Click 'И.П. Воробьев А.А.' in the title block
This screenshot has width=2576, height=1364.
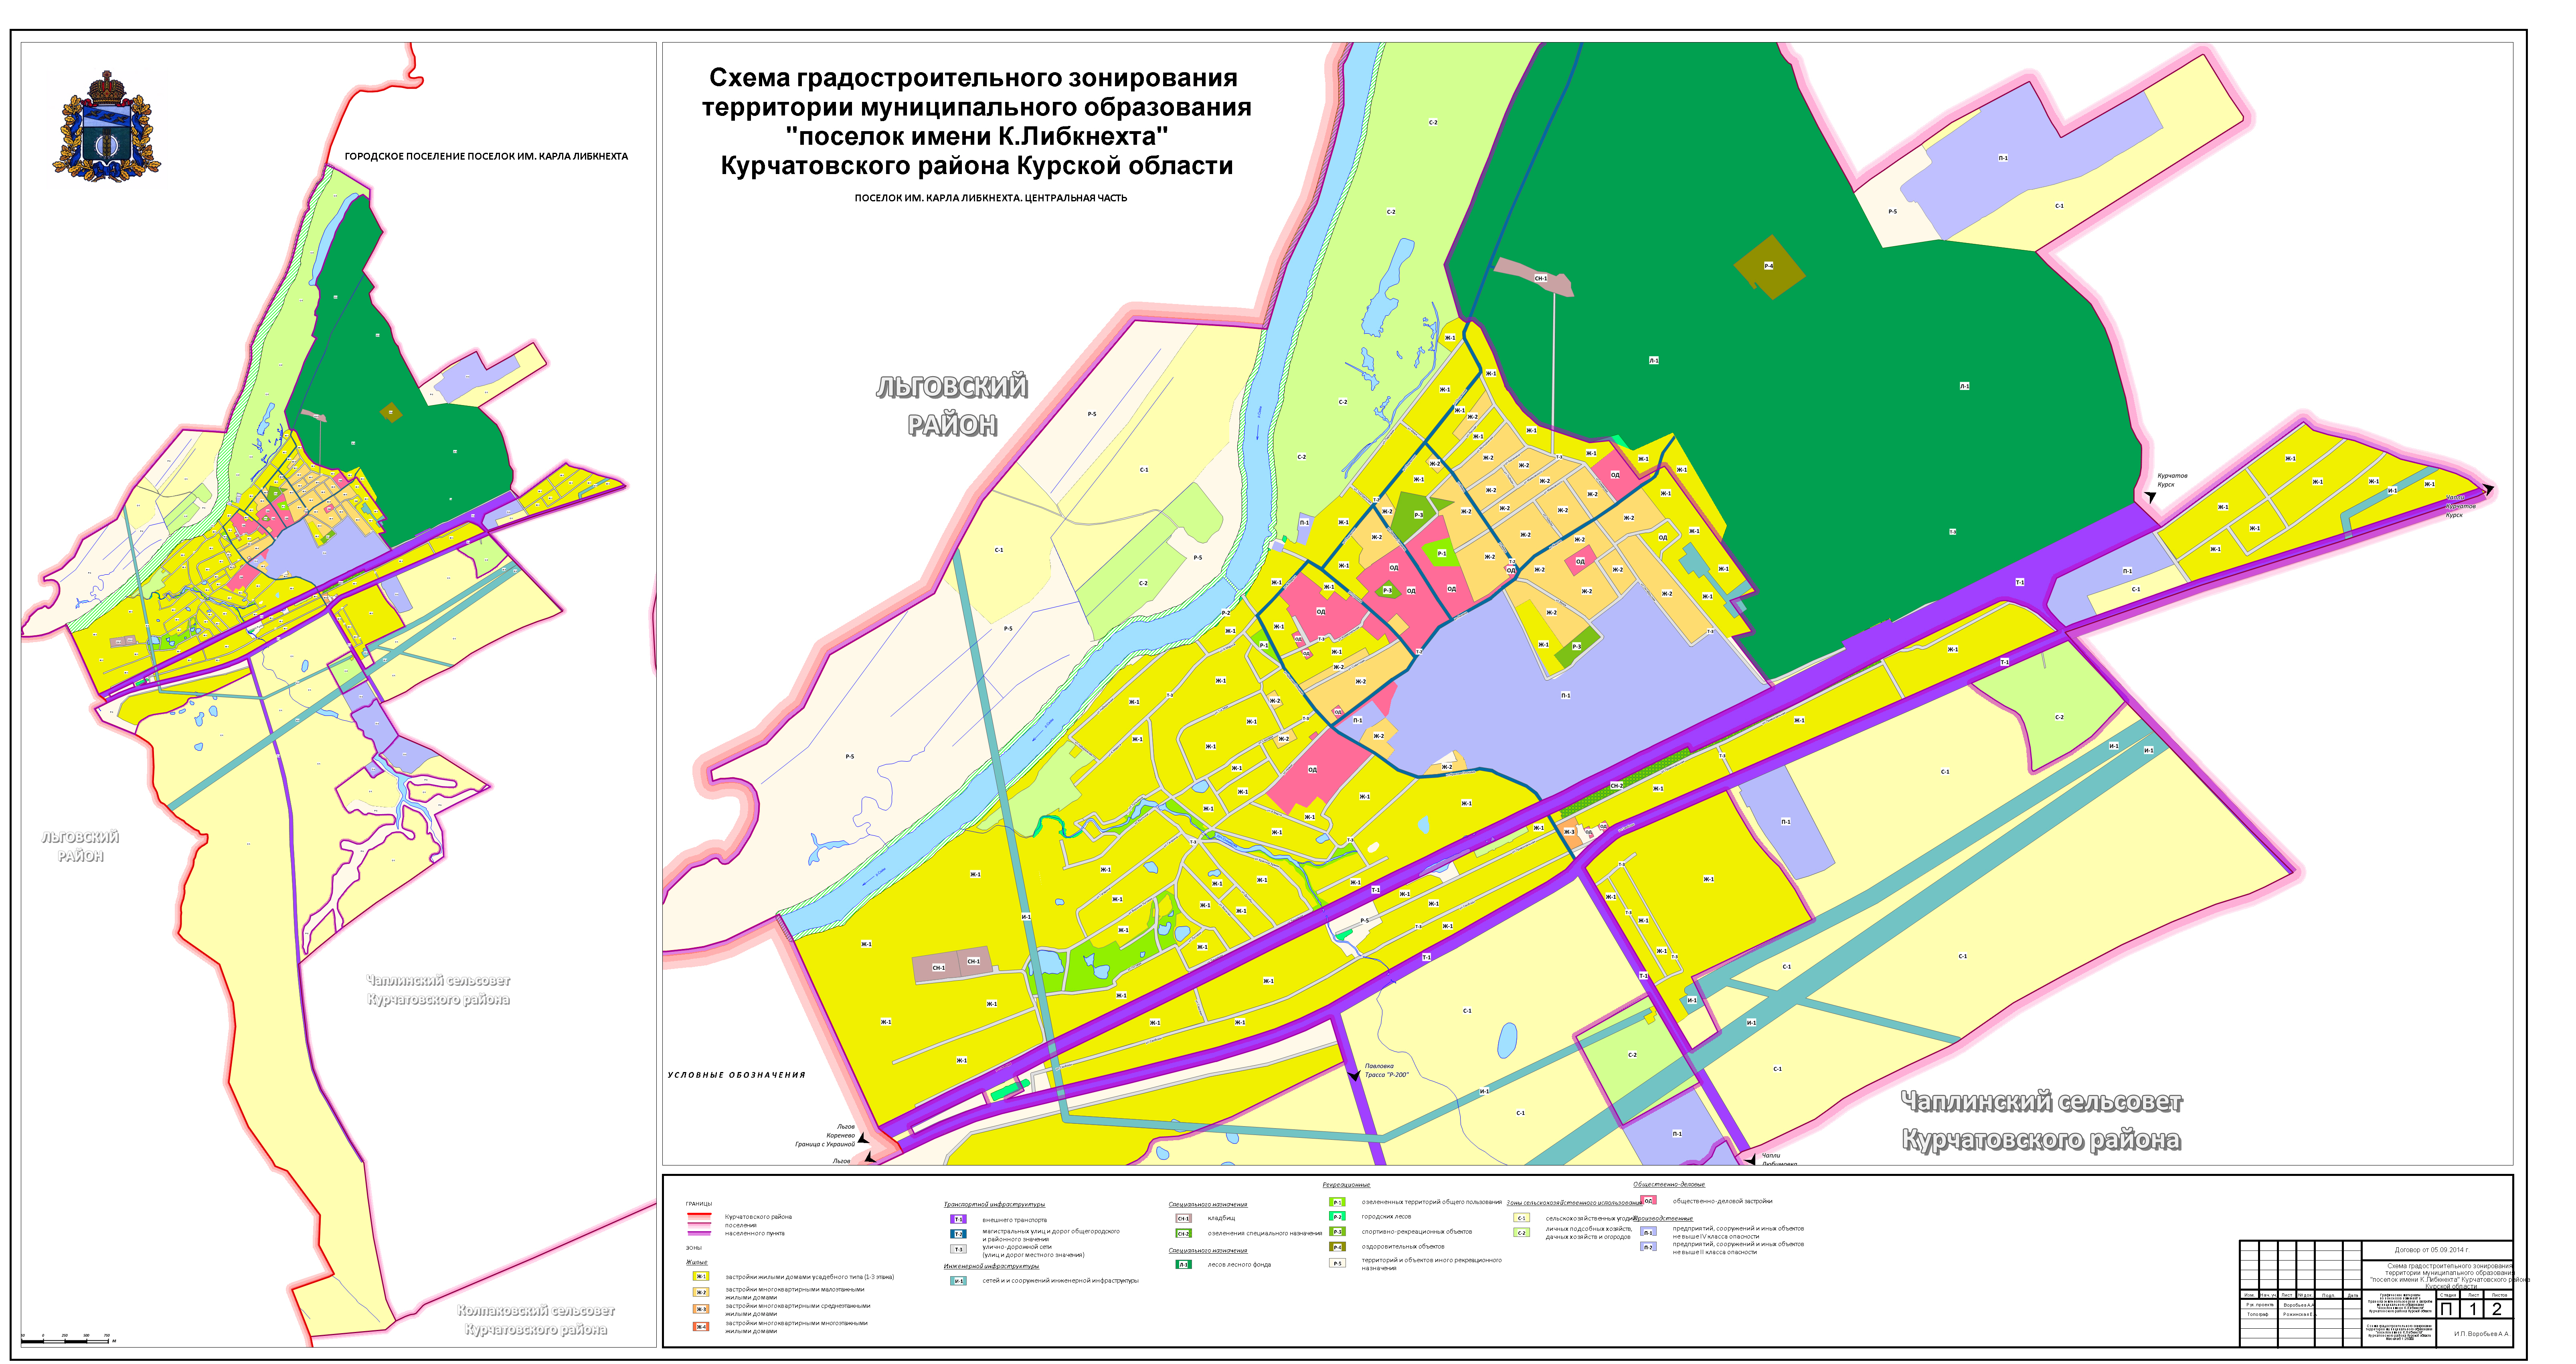tap(2482, 1334)
